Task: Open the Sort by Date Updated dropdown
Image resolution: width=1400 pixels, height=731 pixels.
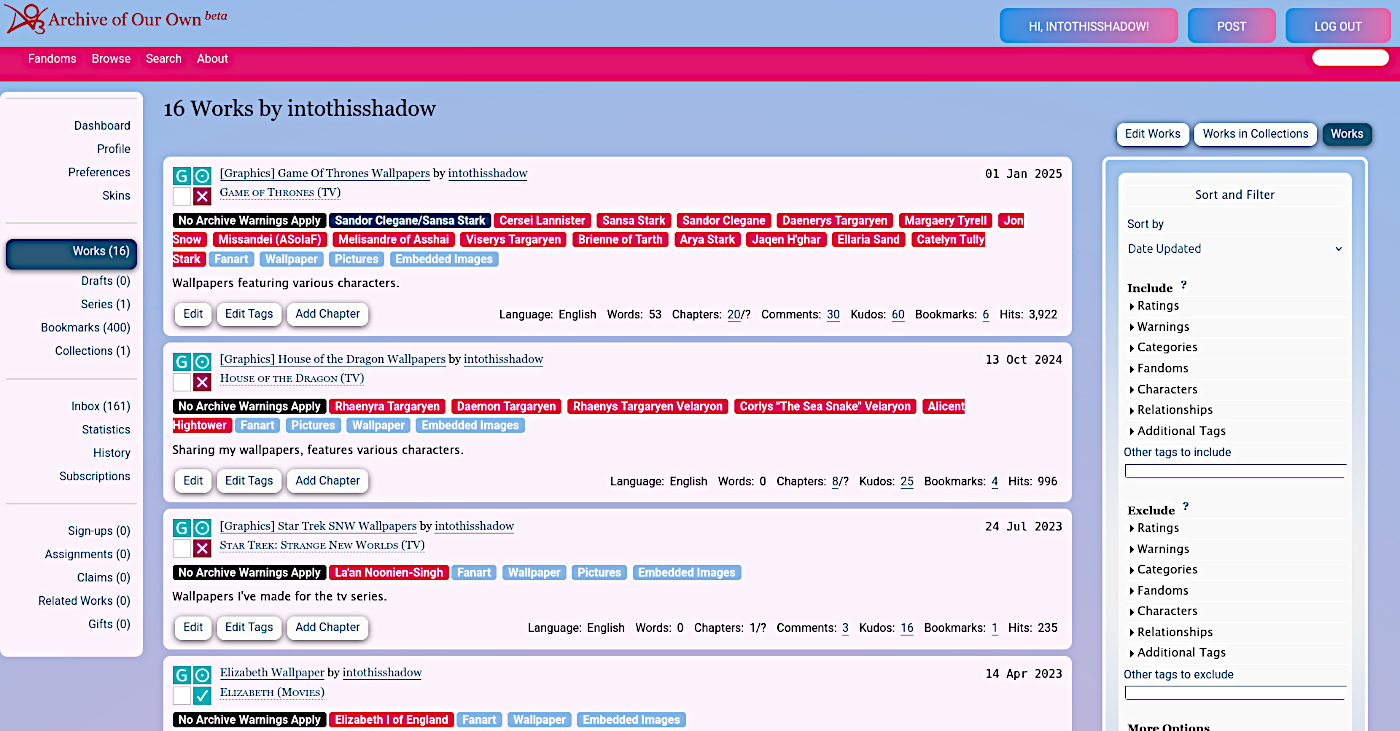Action: click(x=1235, y=248)
